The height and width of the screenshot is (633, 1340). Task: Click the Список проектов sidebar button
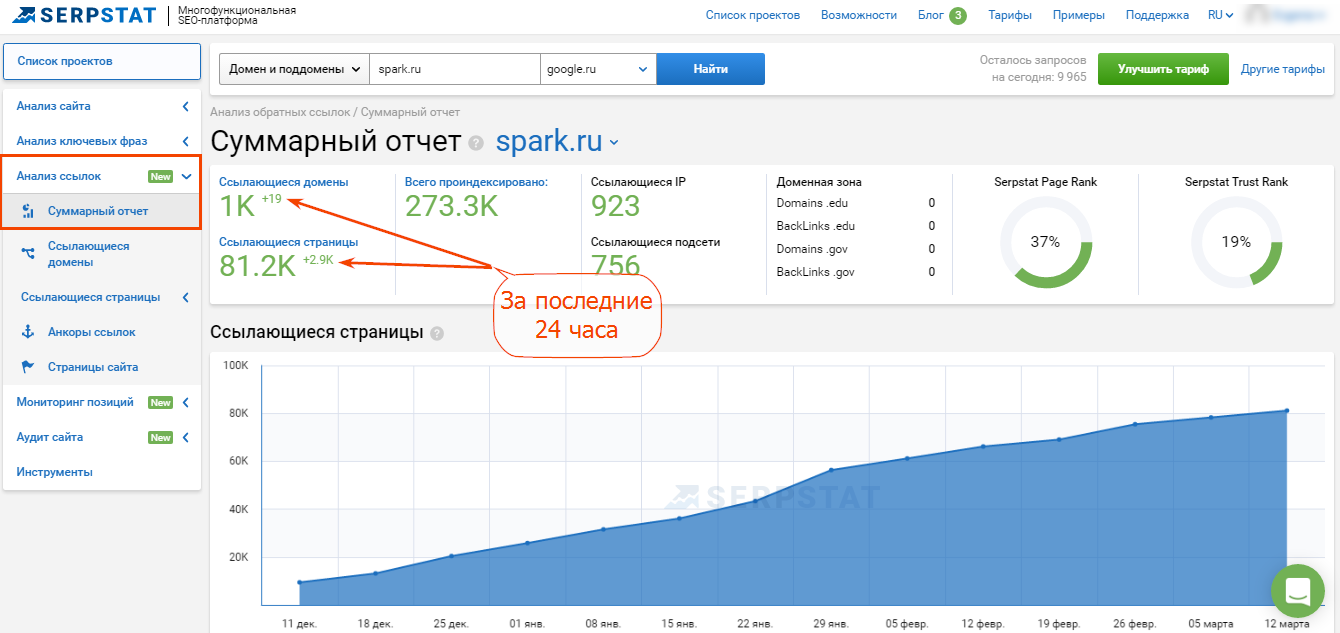(102, 61)
